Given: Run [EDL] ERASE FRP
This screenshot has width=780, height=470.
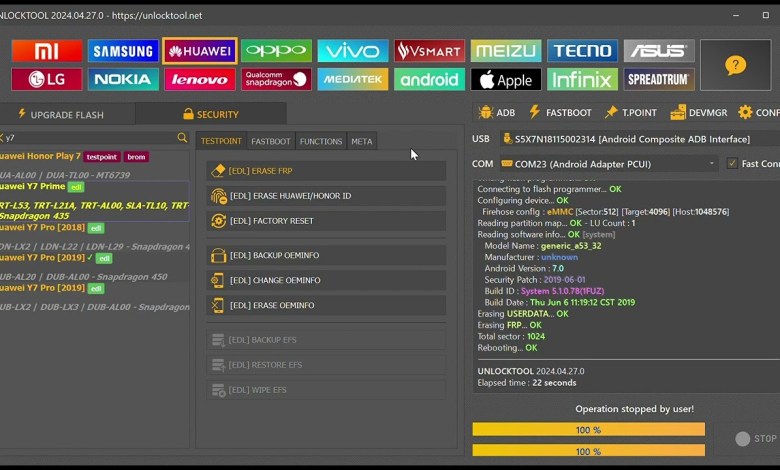Looking at the screenshot, I should [326, 171].
